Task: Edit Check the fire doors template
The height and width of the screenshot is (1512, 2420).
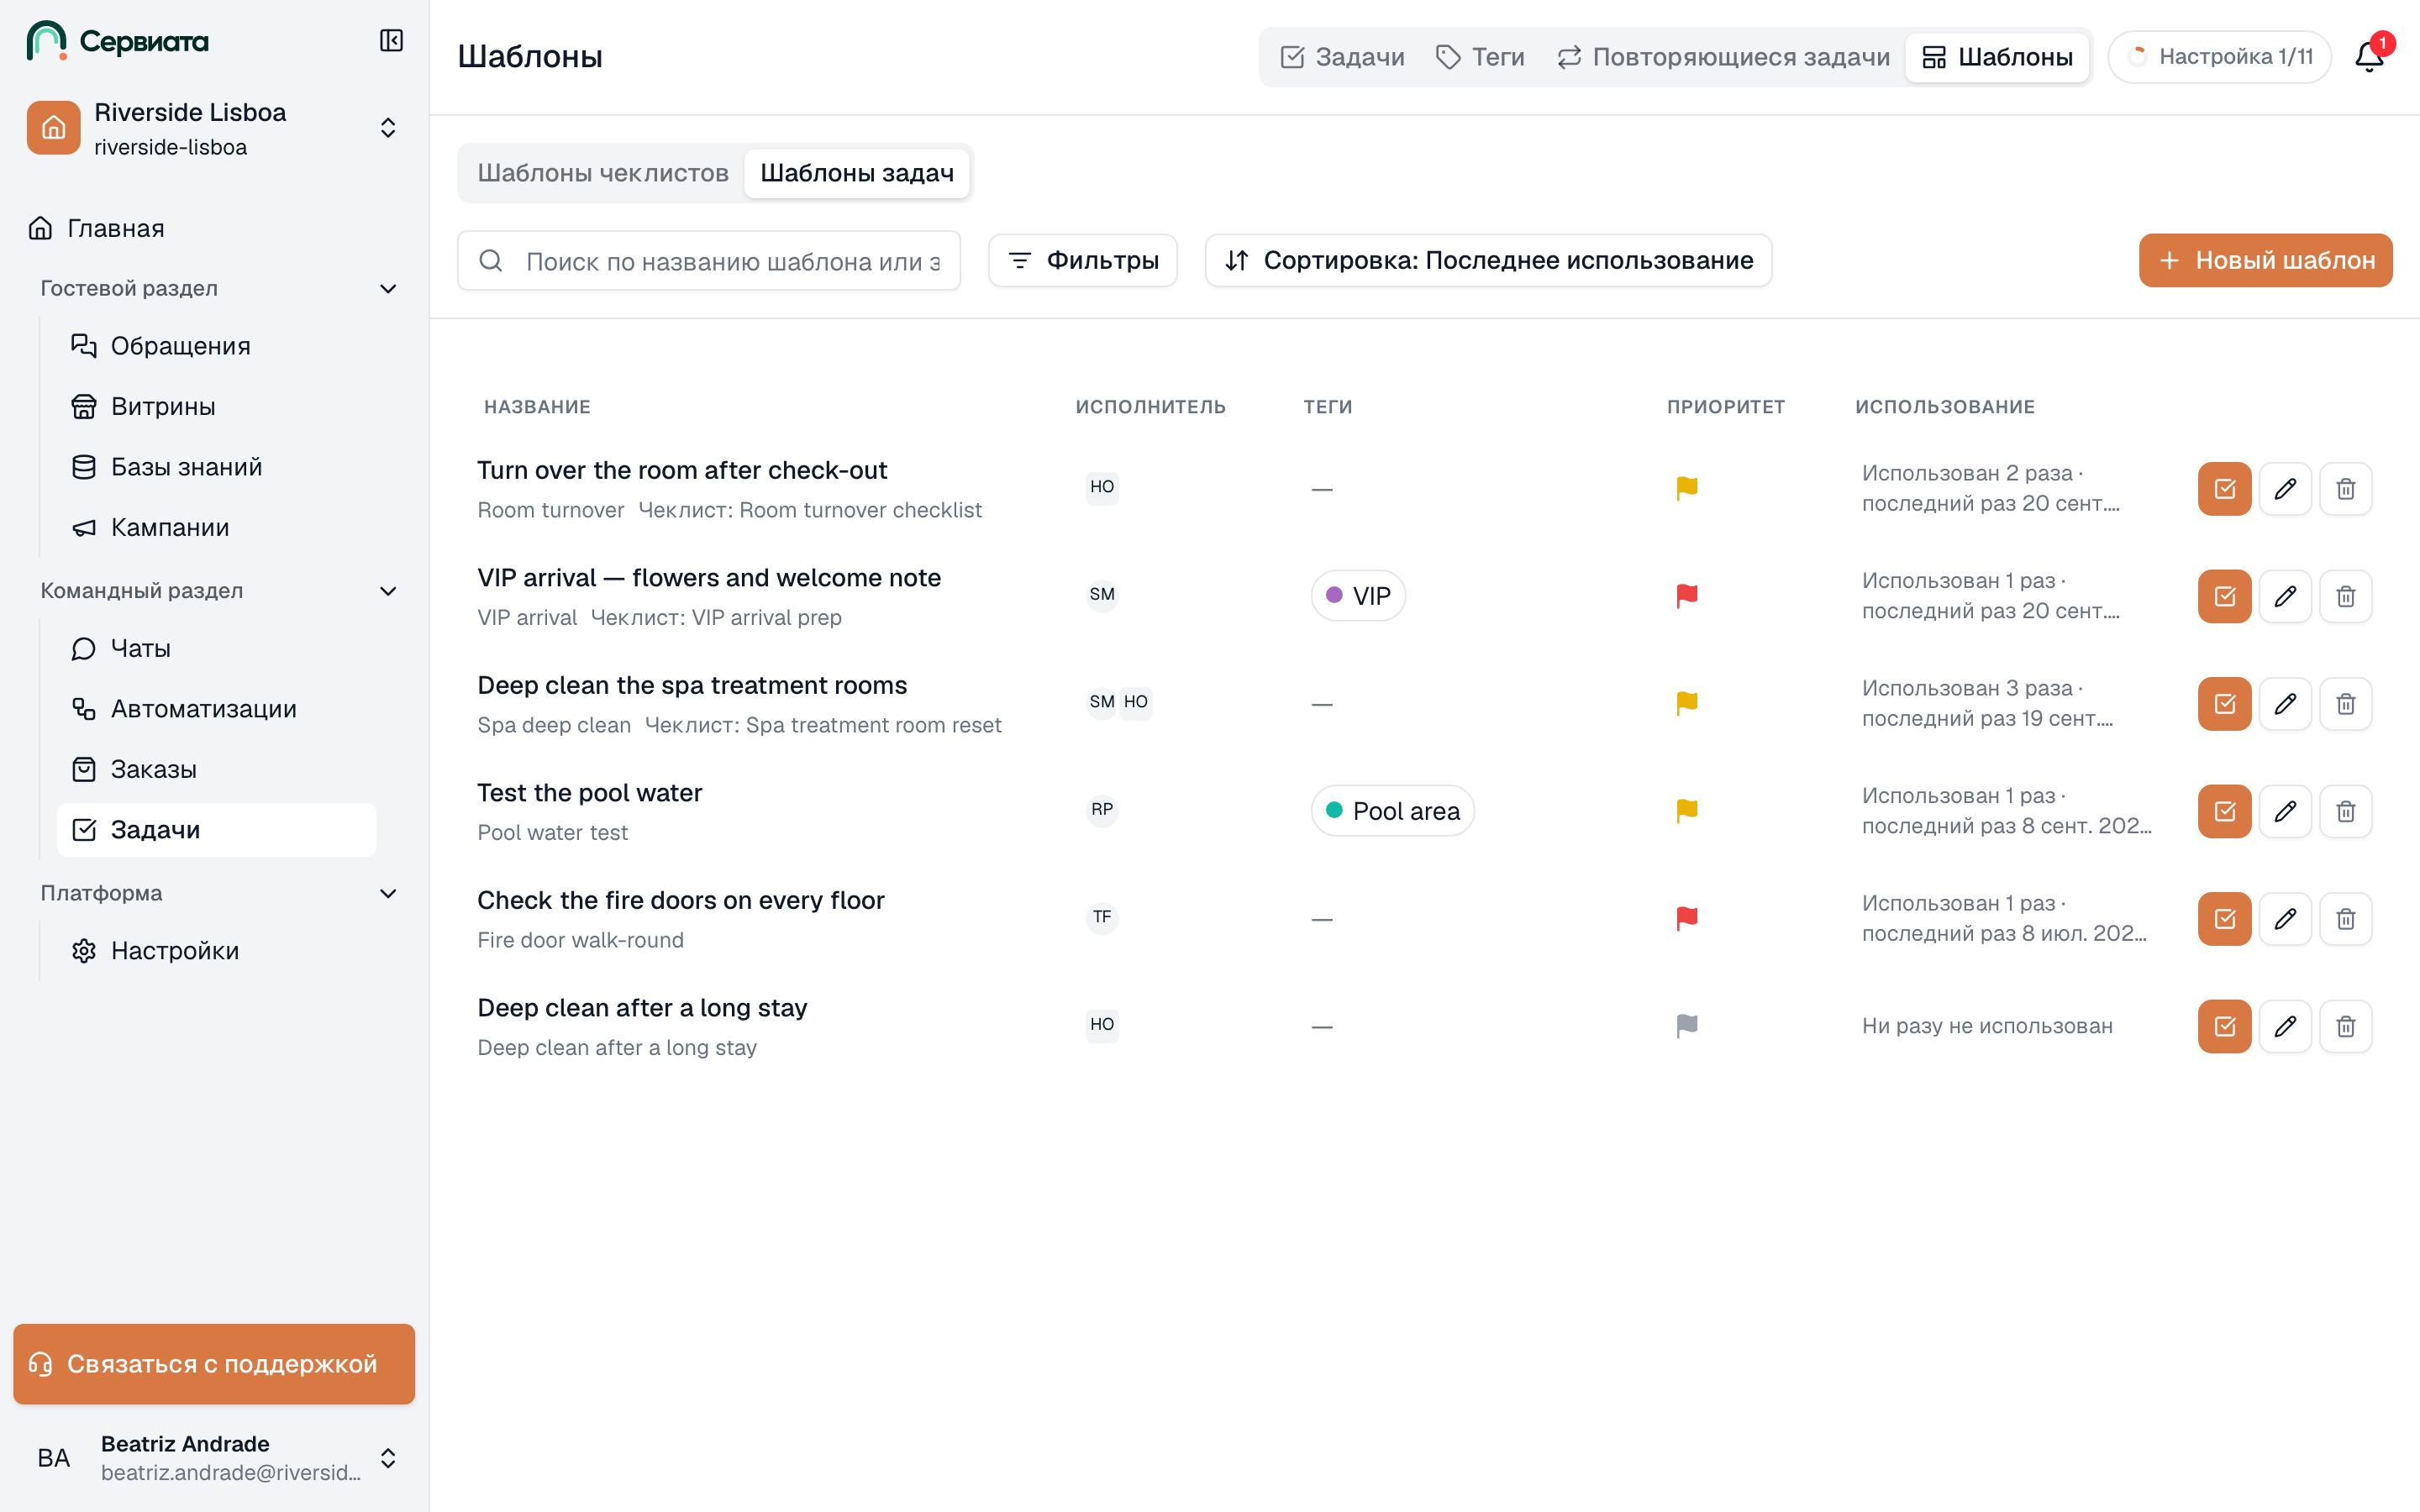Action: [x=2285, y=919]
